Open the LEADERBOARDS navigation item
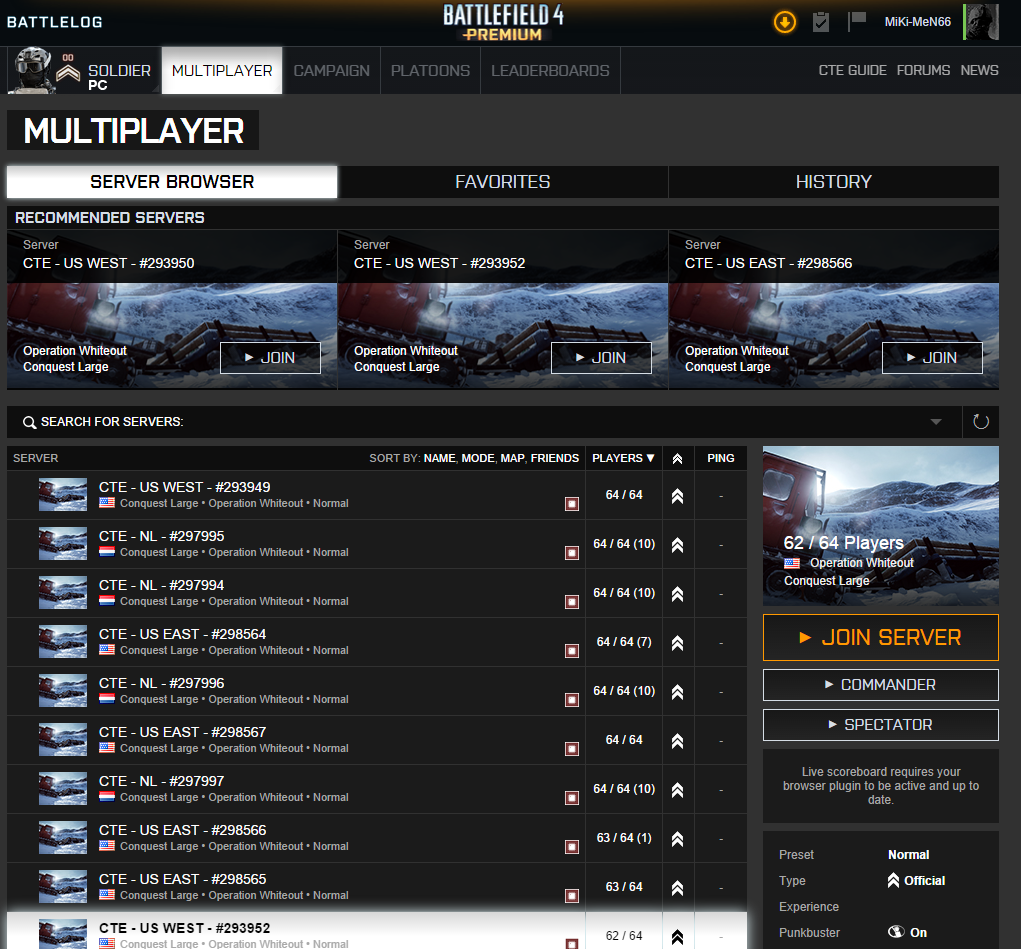Screen dimensions: 1021x949 [550, 70]
